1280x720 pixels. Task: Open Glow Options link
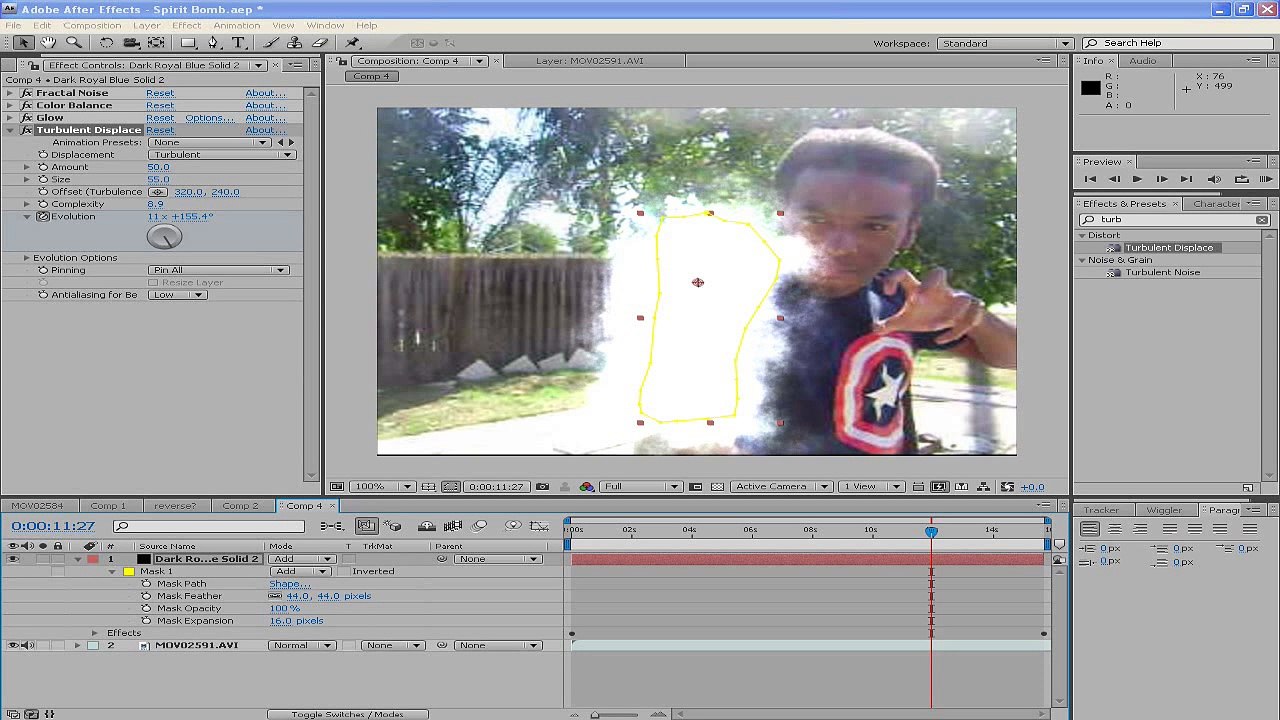click(x=209, y=118)
